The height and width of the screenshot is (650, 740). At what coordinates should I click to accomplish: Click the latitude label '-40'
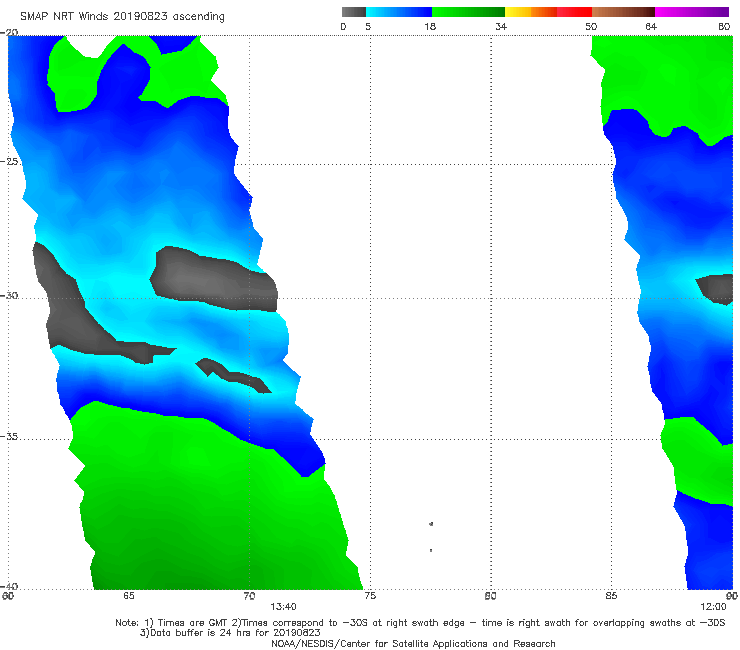pos(9,586)
